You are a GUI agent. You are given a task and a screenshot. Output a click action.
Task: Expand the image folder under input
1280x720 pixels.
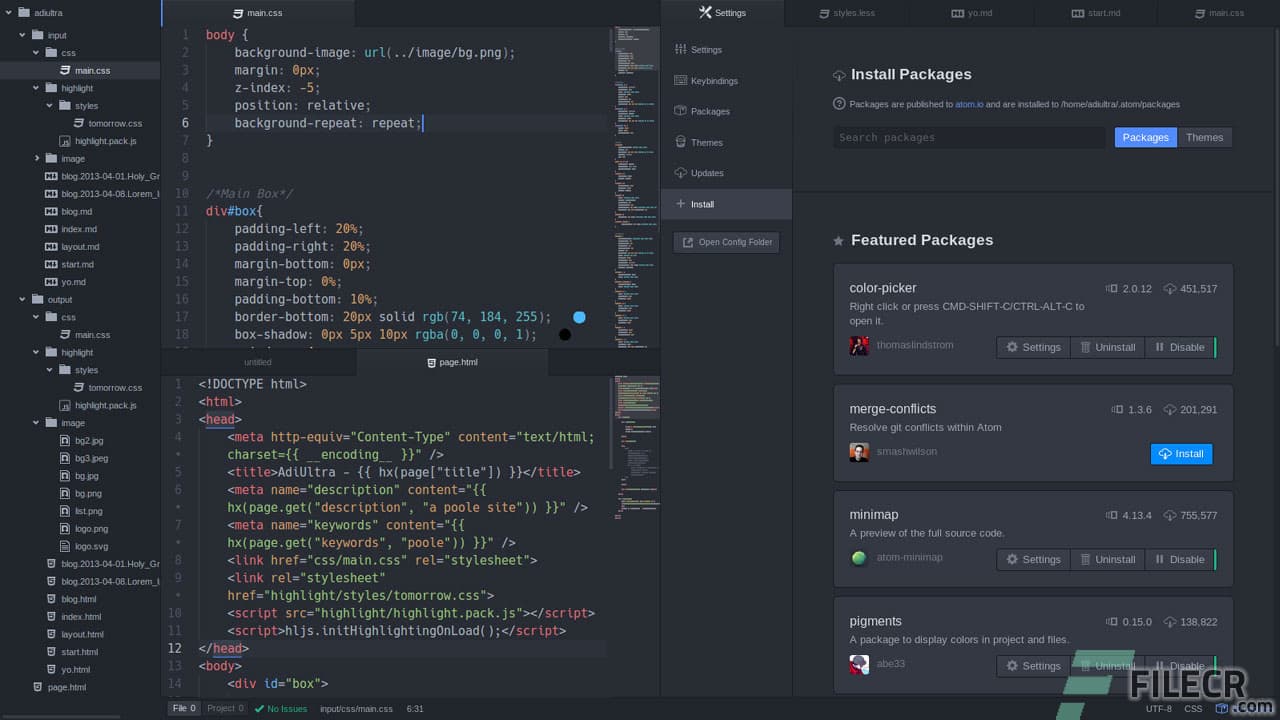38,158
